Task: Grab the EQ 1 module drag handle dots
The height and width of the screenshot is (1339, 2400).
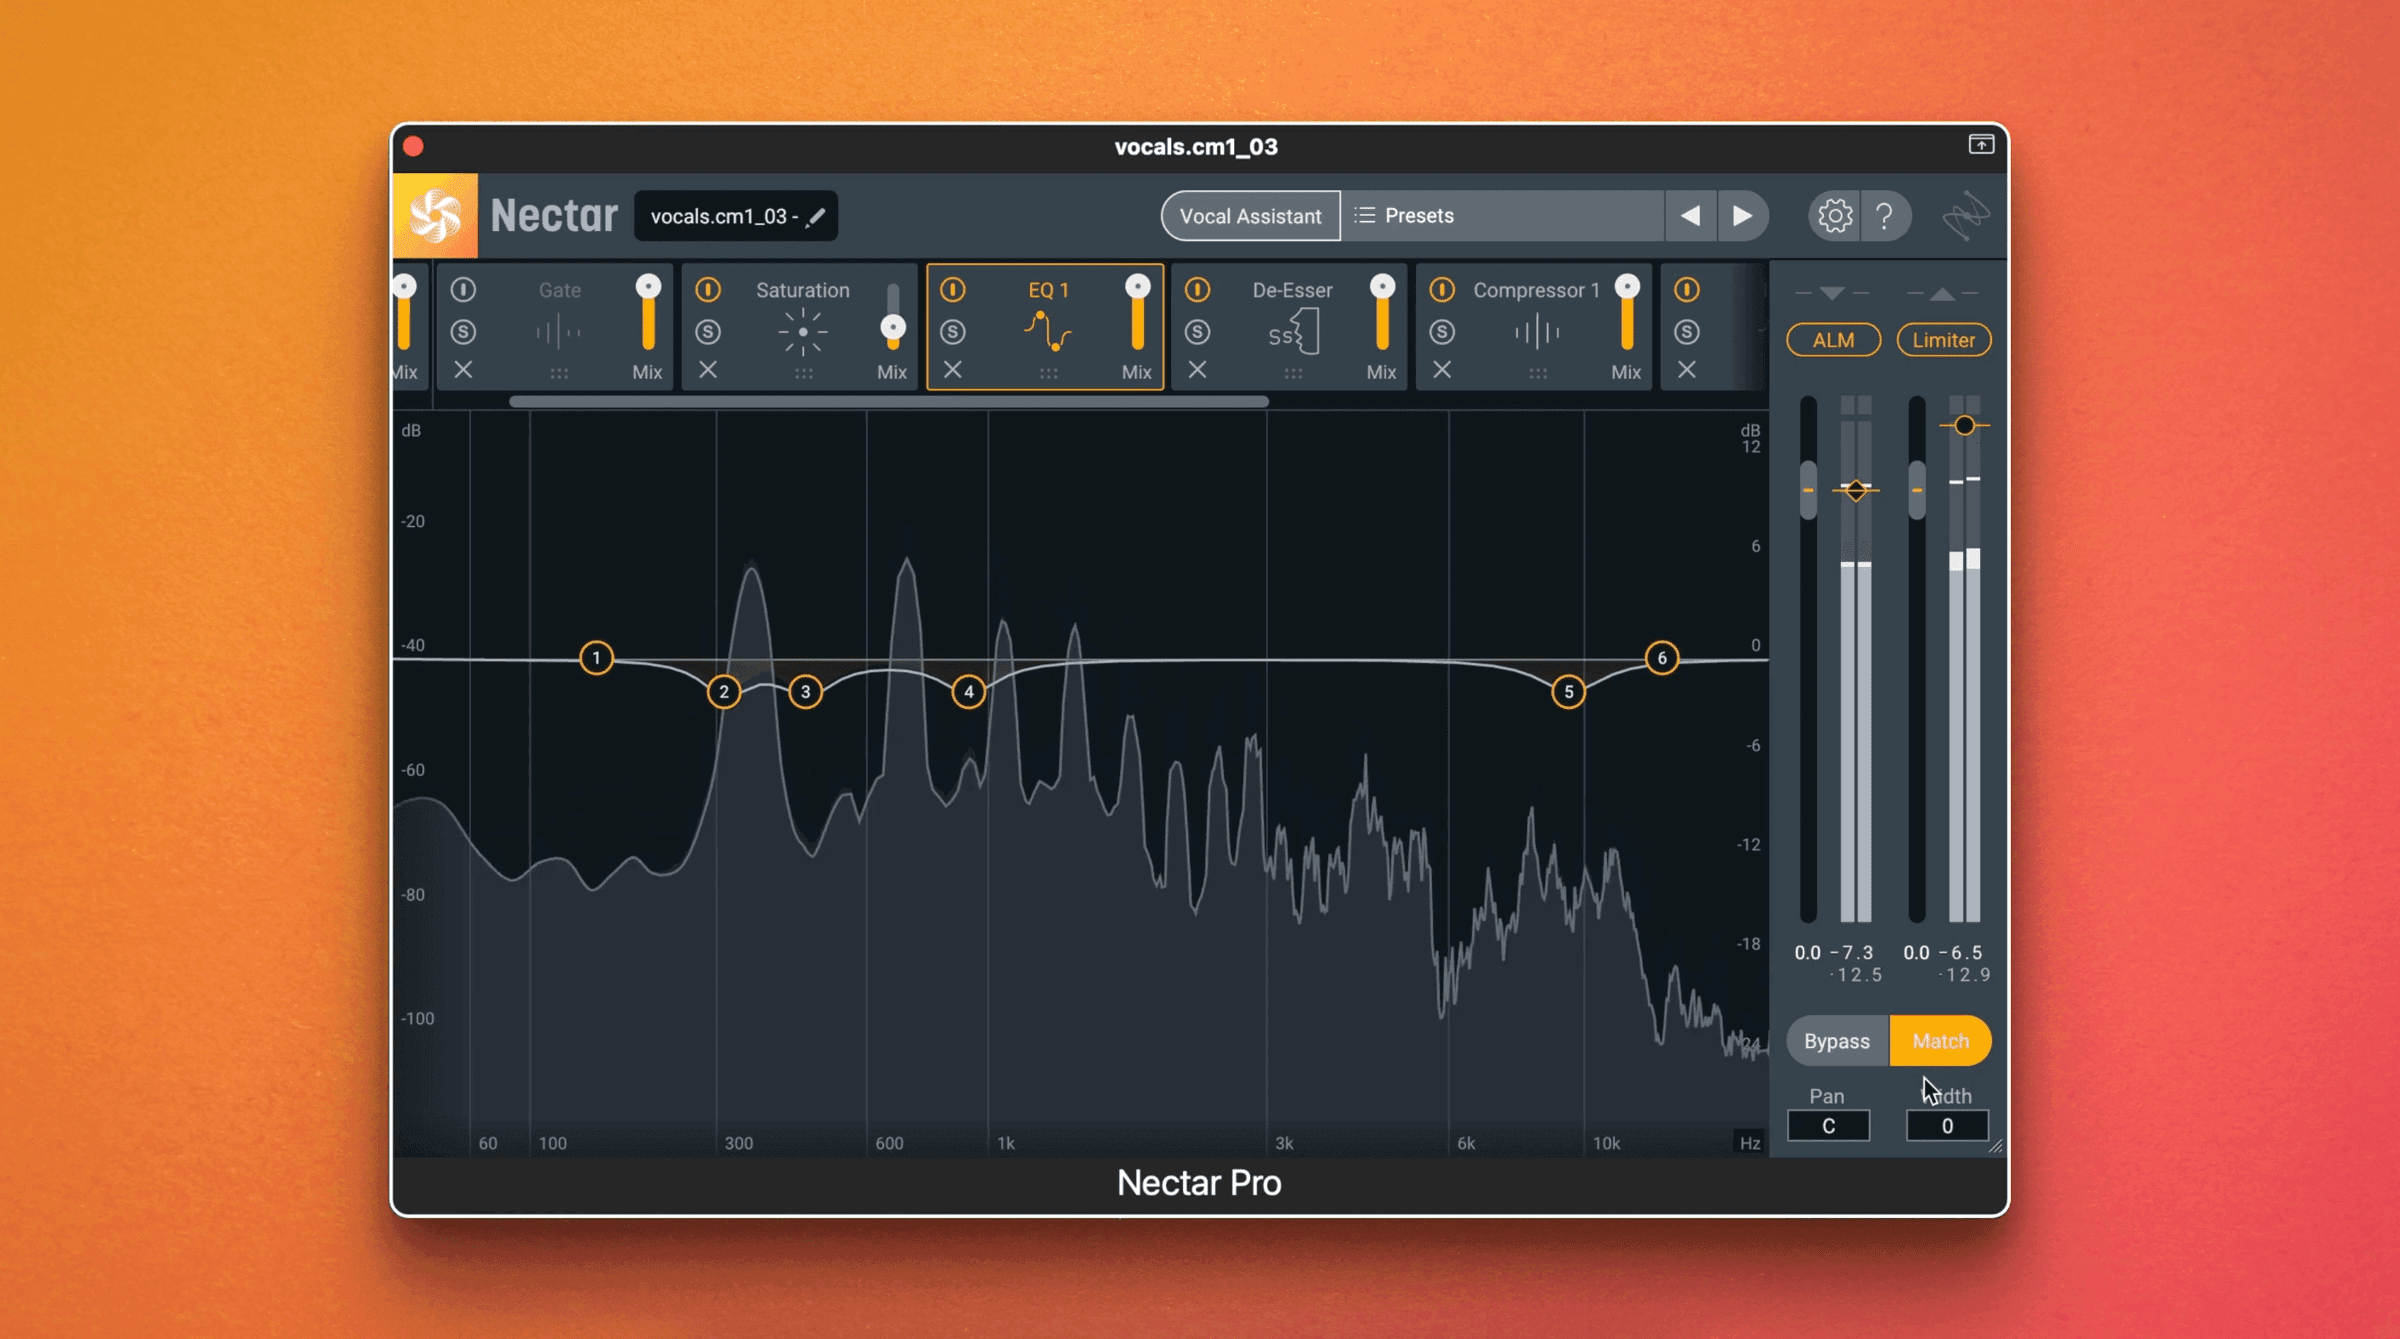Action: pyautogui.click(x=1048, y=374)
